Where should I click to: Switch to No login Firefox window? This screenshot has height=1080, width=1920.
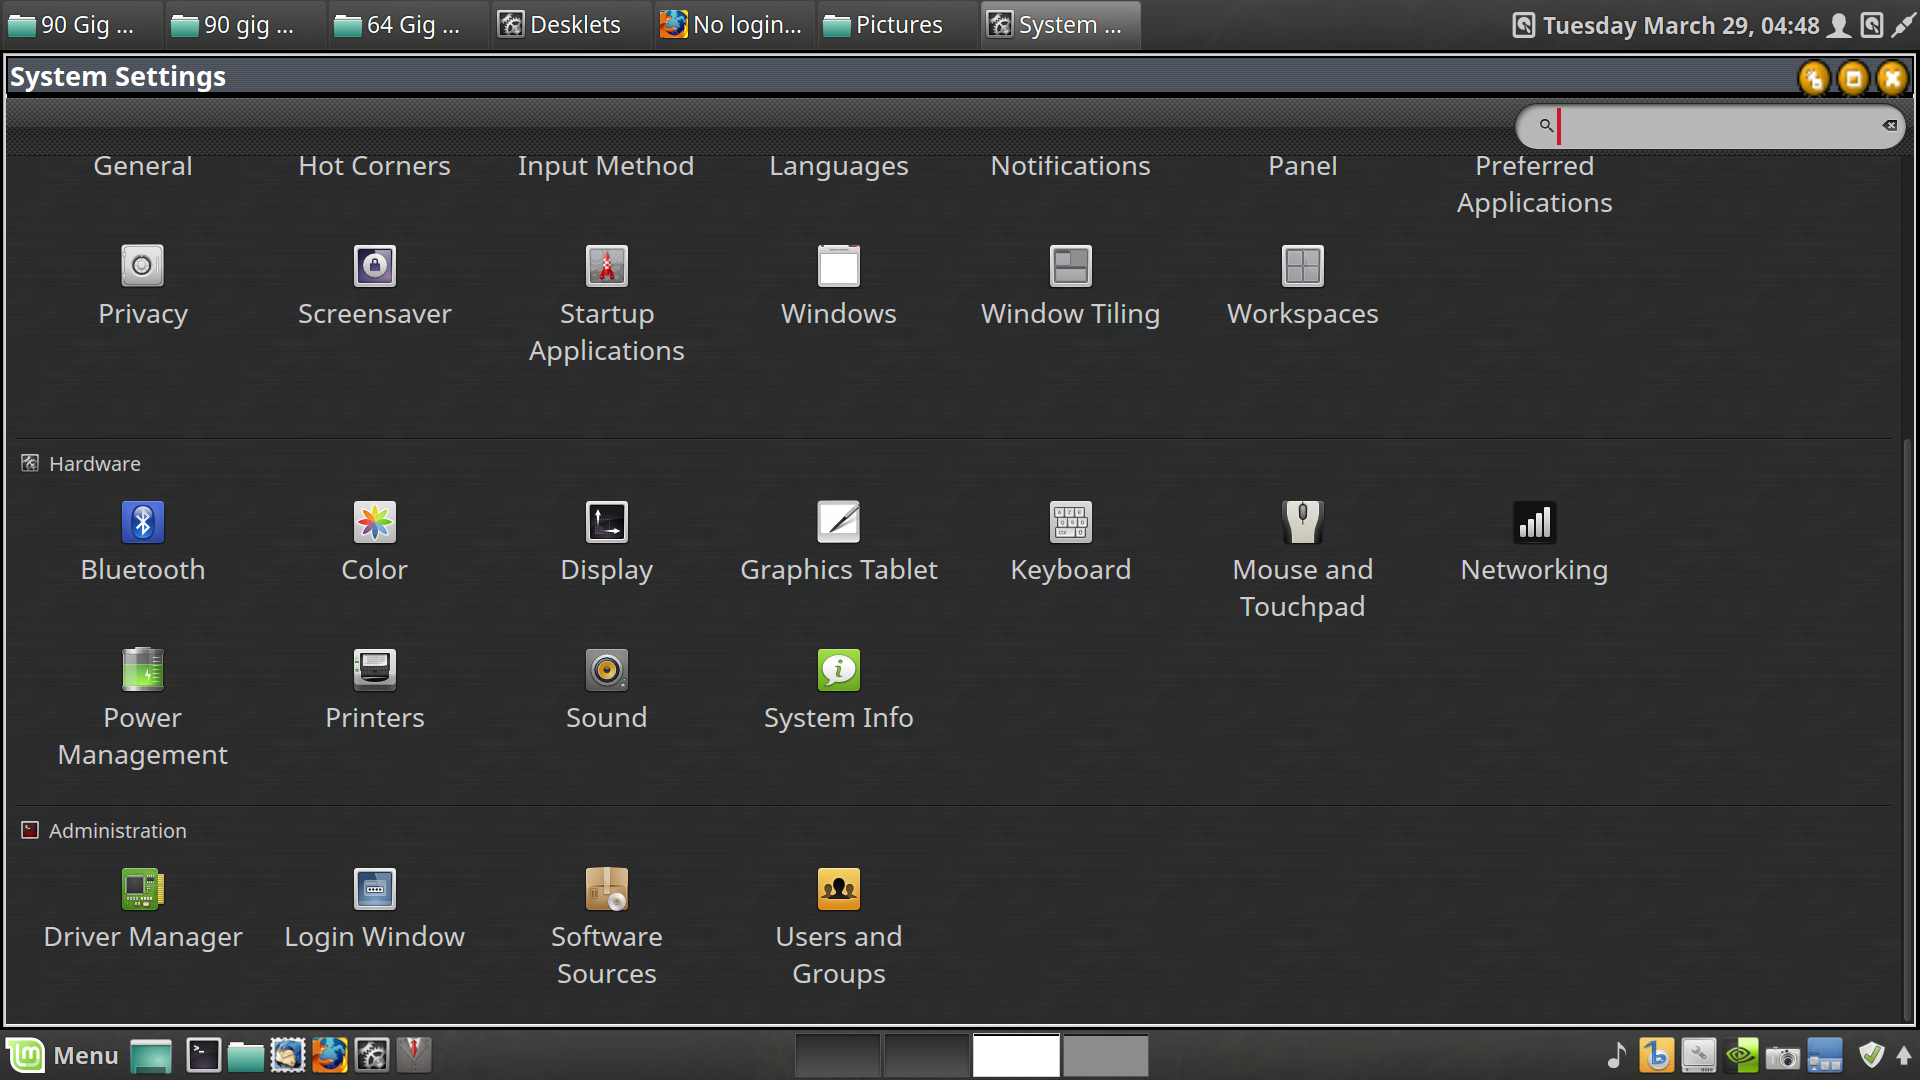pyautogui.click(x=733, y=25)
